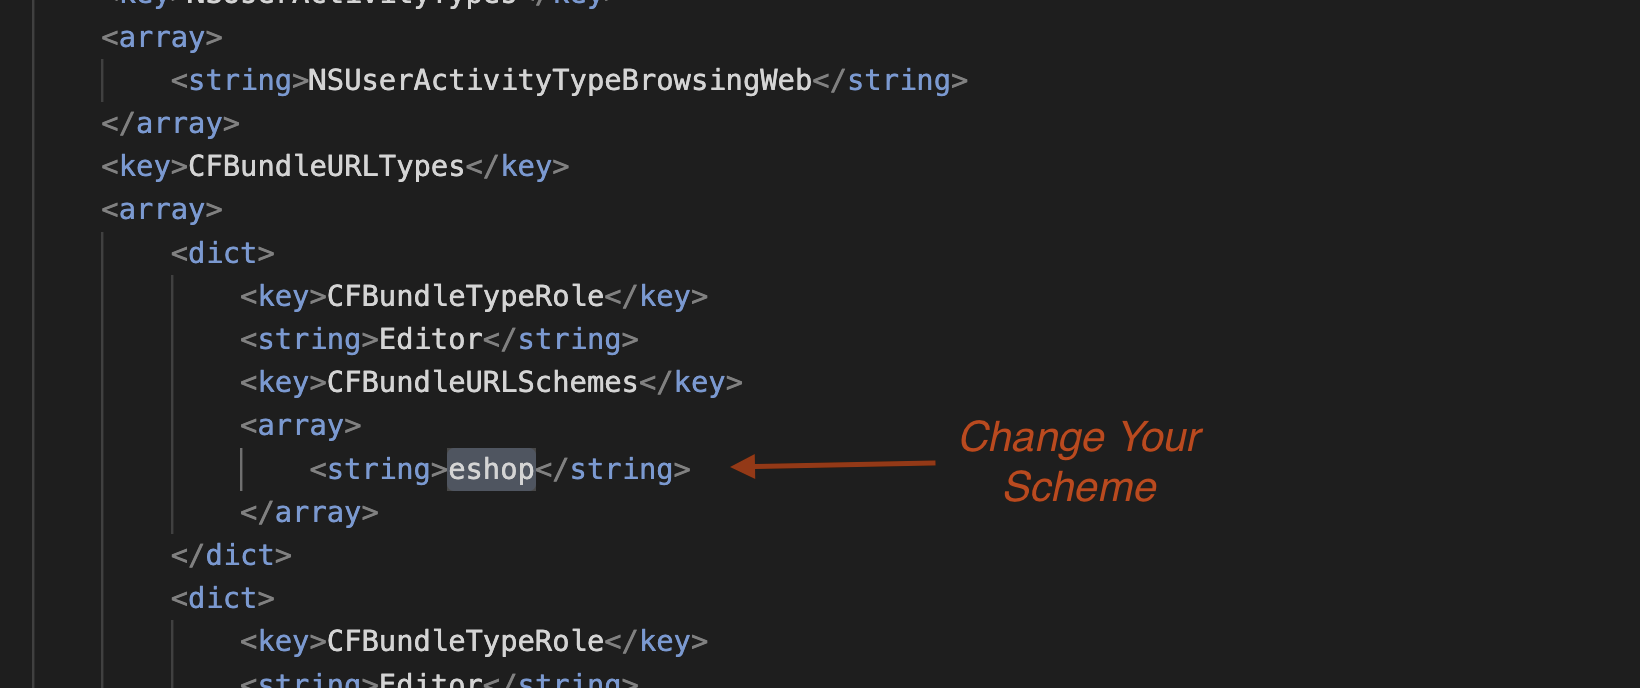Click the closing </string> tag after eshop
1640x688 pixels.
(x=613, y=469)
